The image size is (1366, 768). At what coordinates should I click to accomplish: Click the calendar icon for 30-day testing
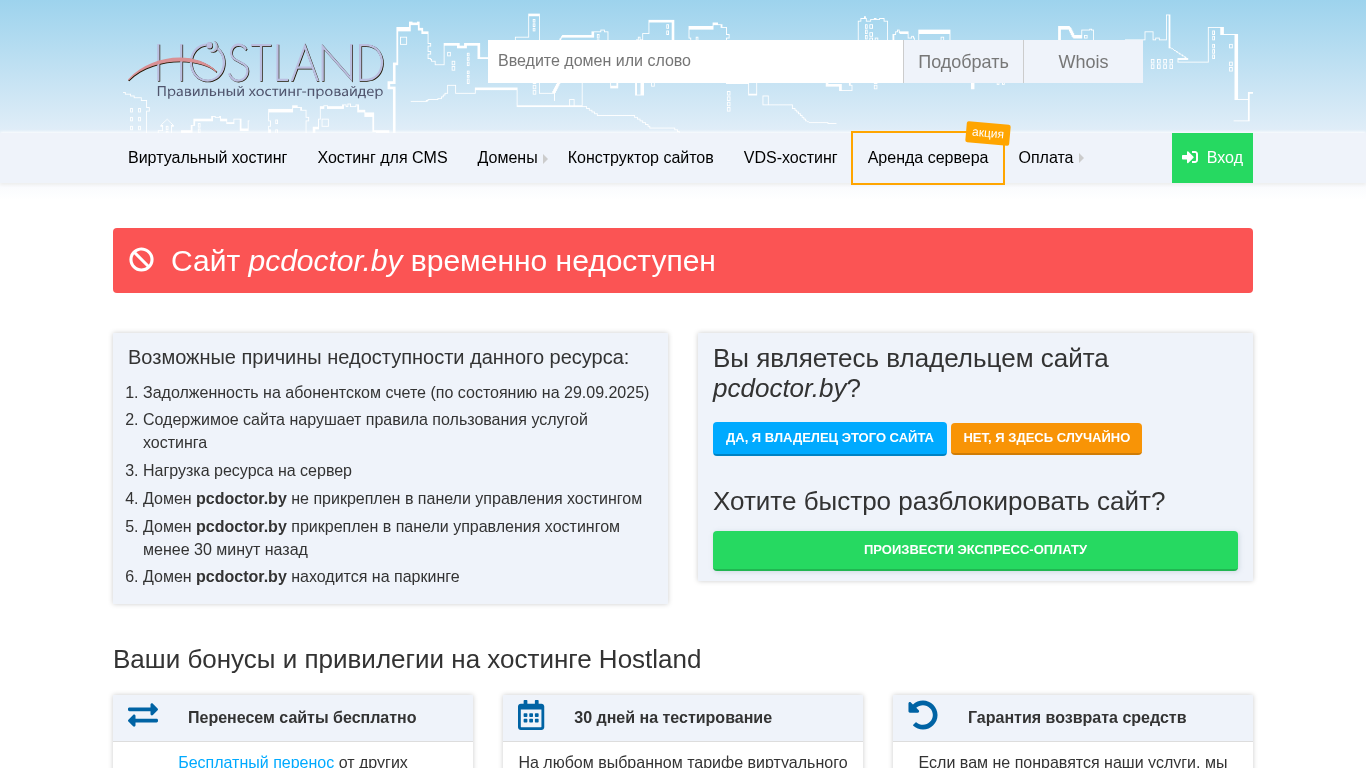(531, 716)
